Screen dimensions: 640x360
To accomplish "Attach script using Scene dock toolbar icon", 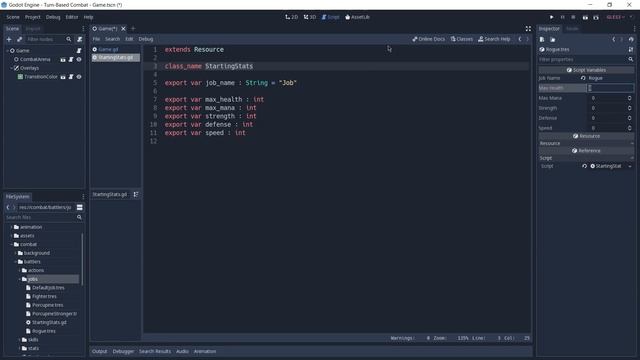I will [x=80, y=39].
